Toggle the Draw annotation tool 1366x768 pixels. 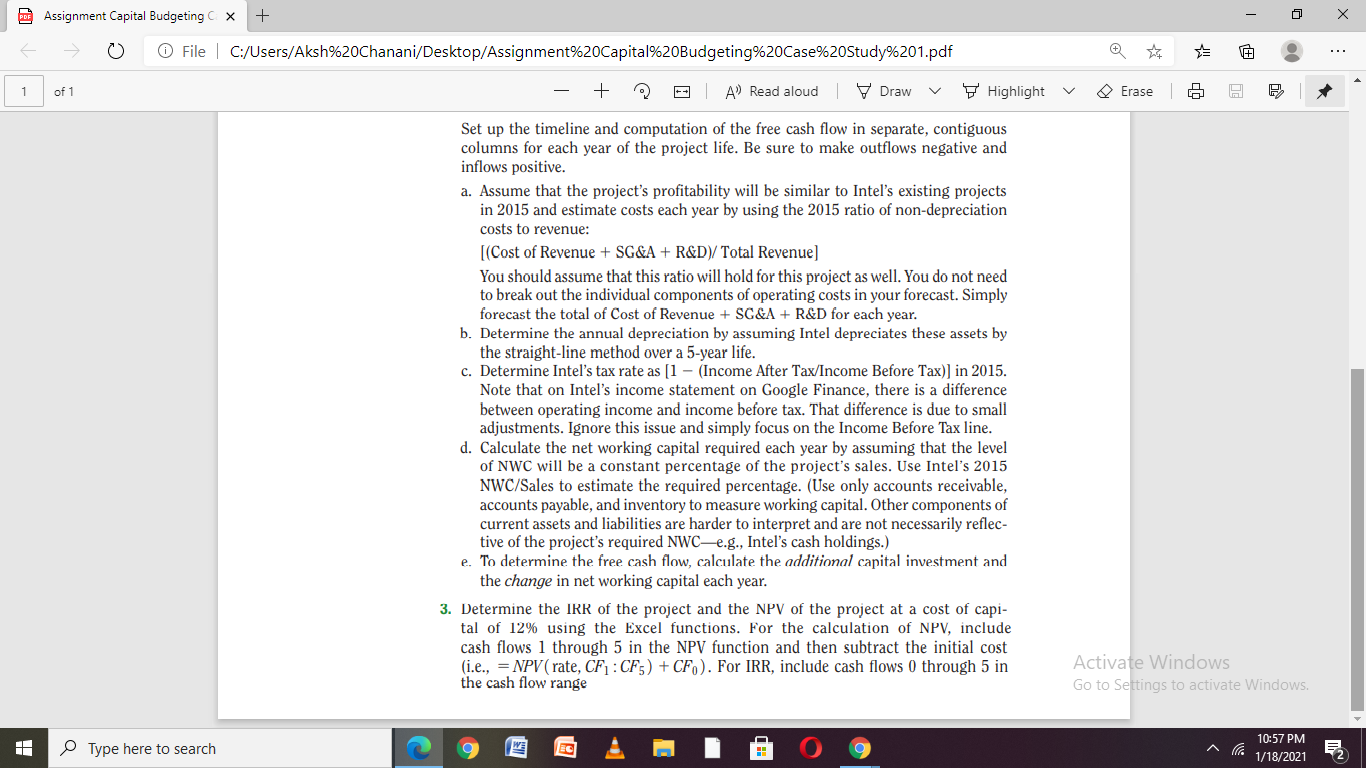click(884, 91)
